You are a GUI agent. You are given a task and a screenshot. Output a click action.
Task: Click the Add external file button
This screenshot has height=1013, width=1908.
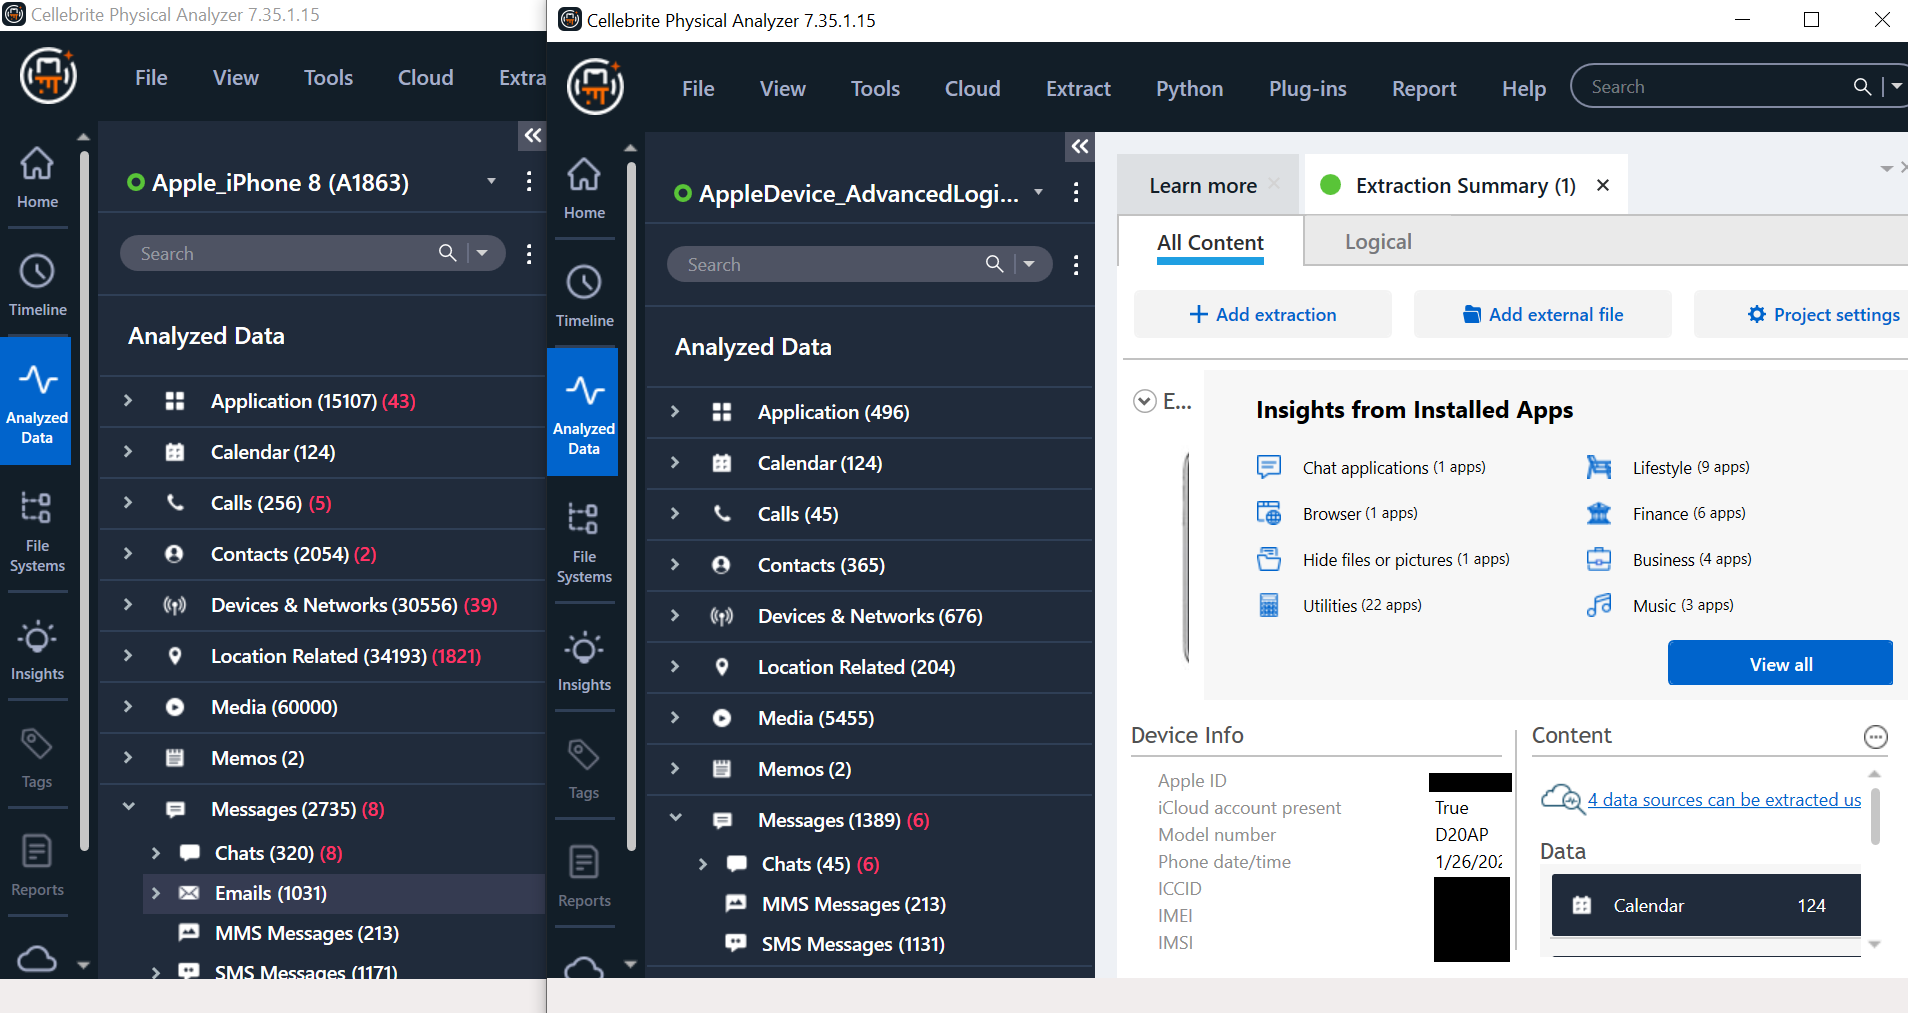(1542, 314)
